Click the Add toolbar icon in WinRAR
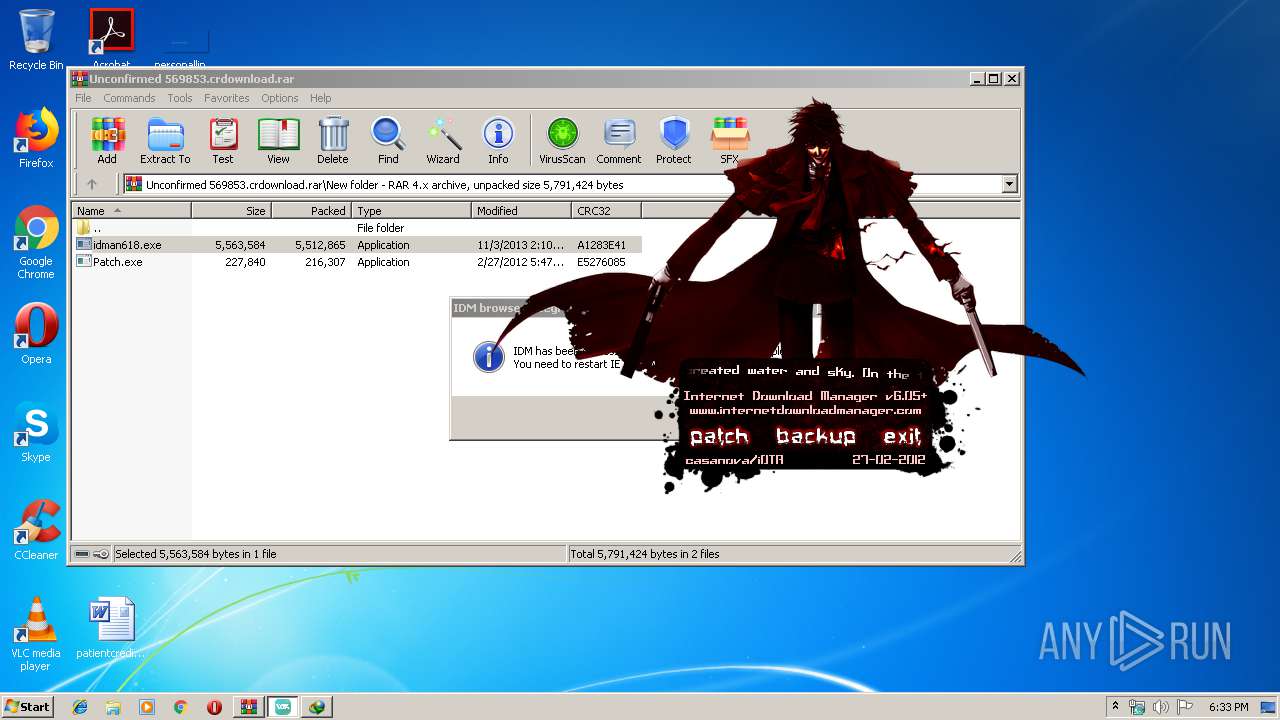The width and height of the screenshot is (1280, 720). [x=107, y=140]
